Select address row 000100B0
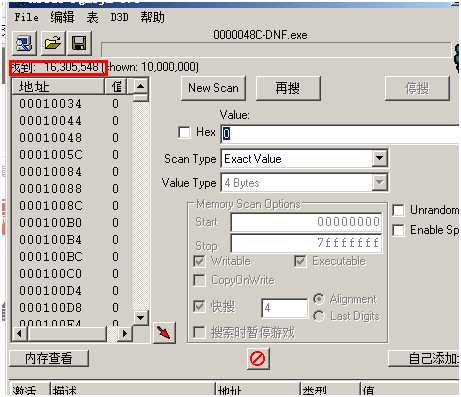Image resolution: width=461 pixels, height=397 pixels. pos(72,223)
